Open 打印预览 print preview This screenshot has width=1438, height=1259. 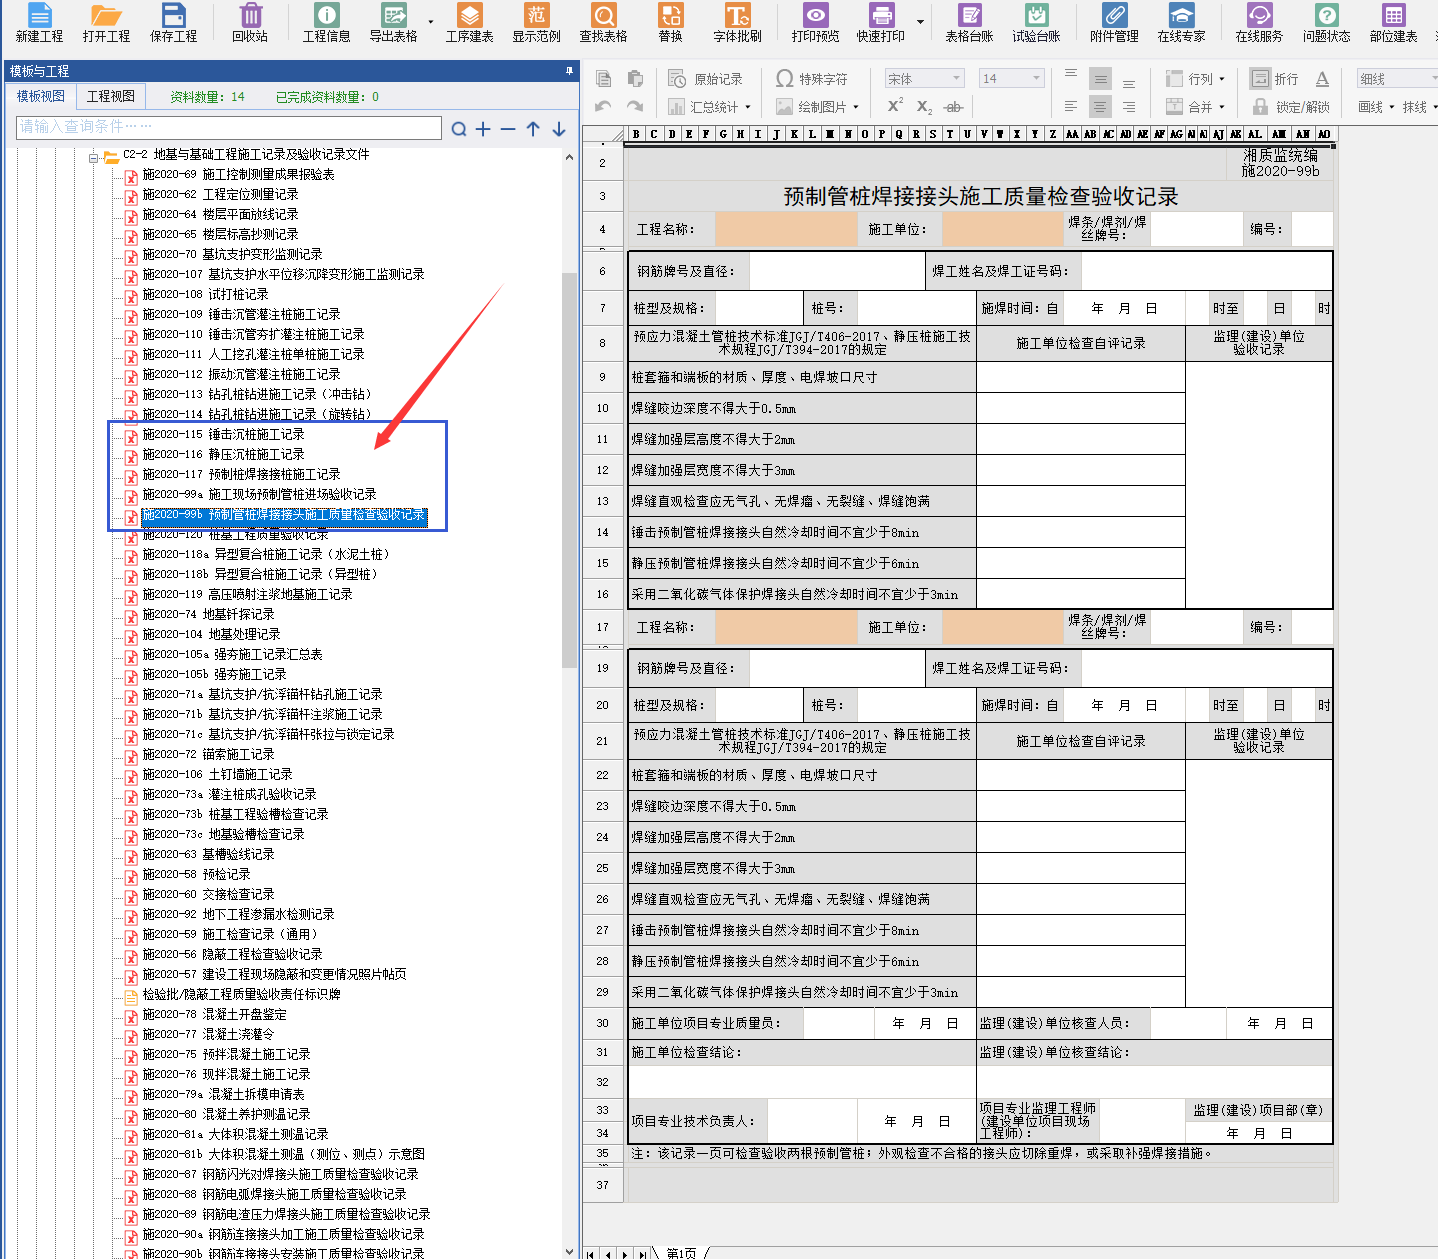pyautogui.click(x=815, y=22)
